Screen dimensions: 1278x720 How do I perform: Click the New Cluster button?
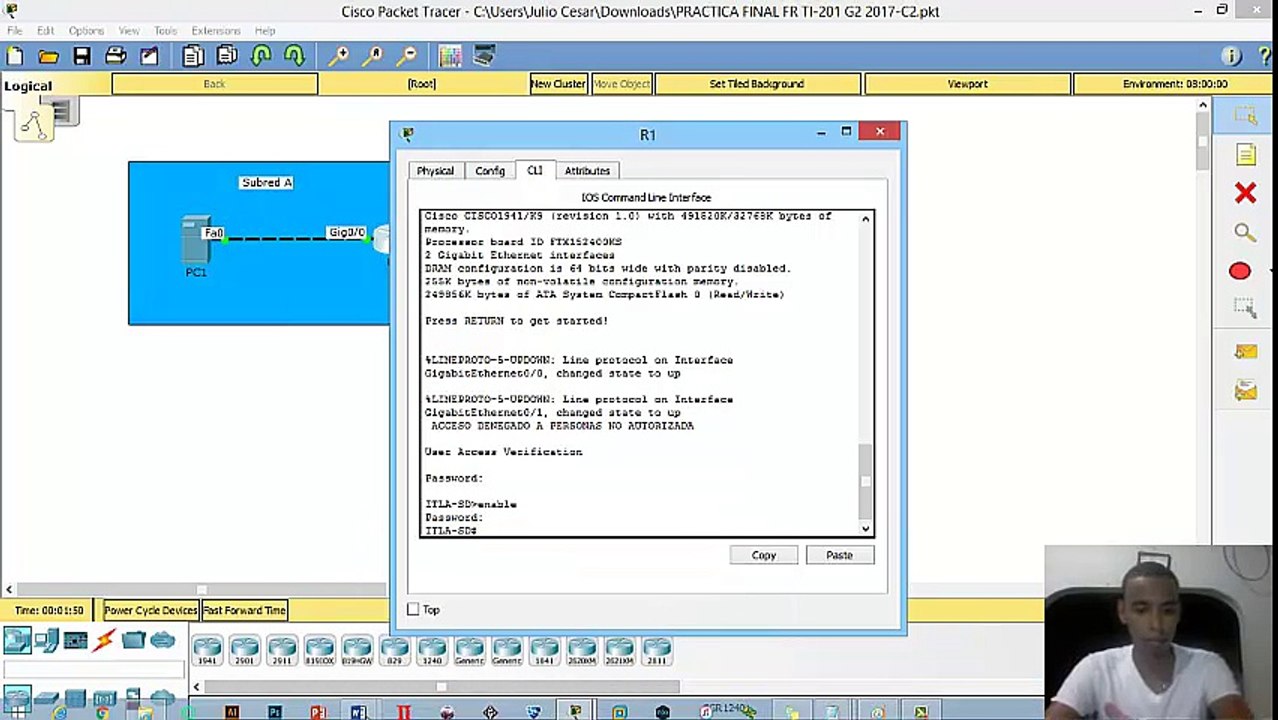click(558, 84)
